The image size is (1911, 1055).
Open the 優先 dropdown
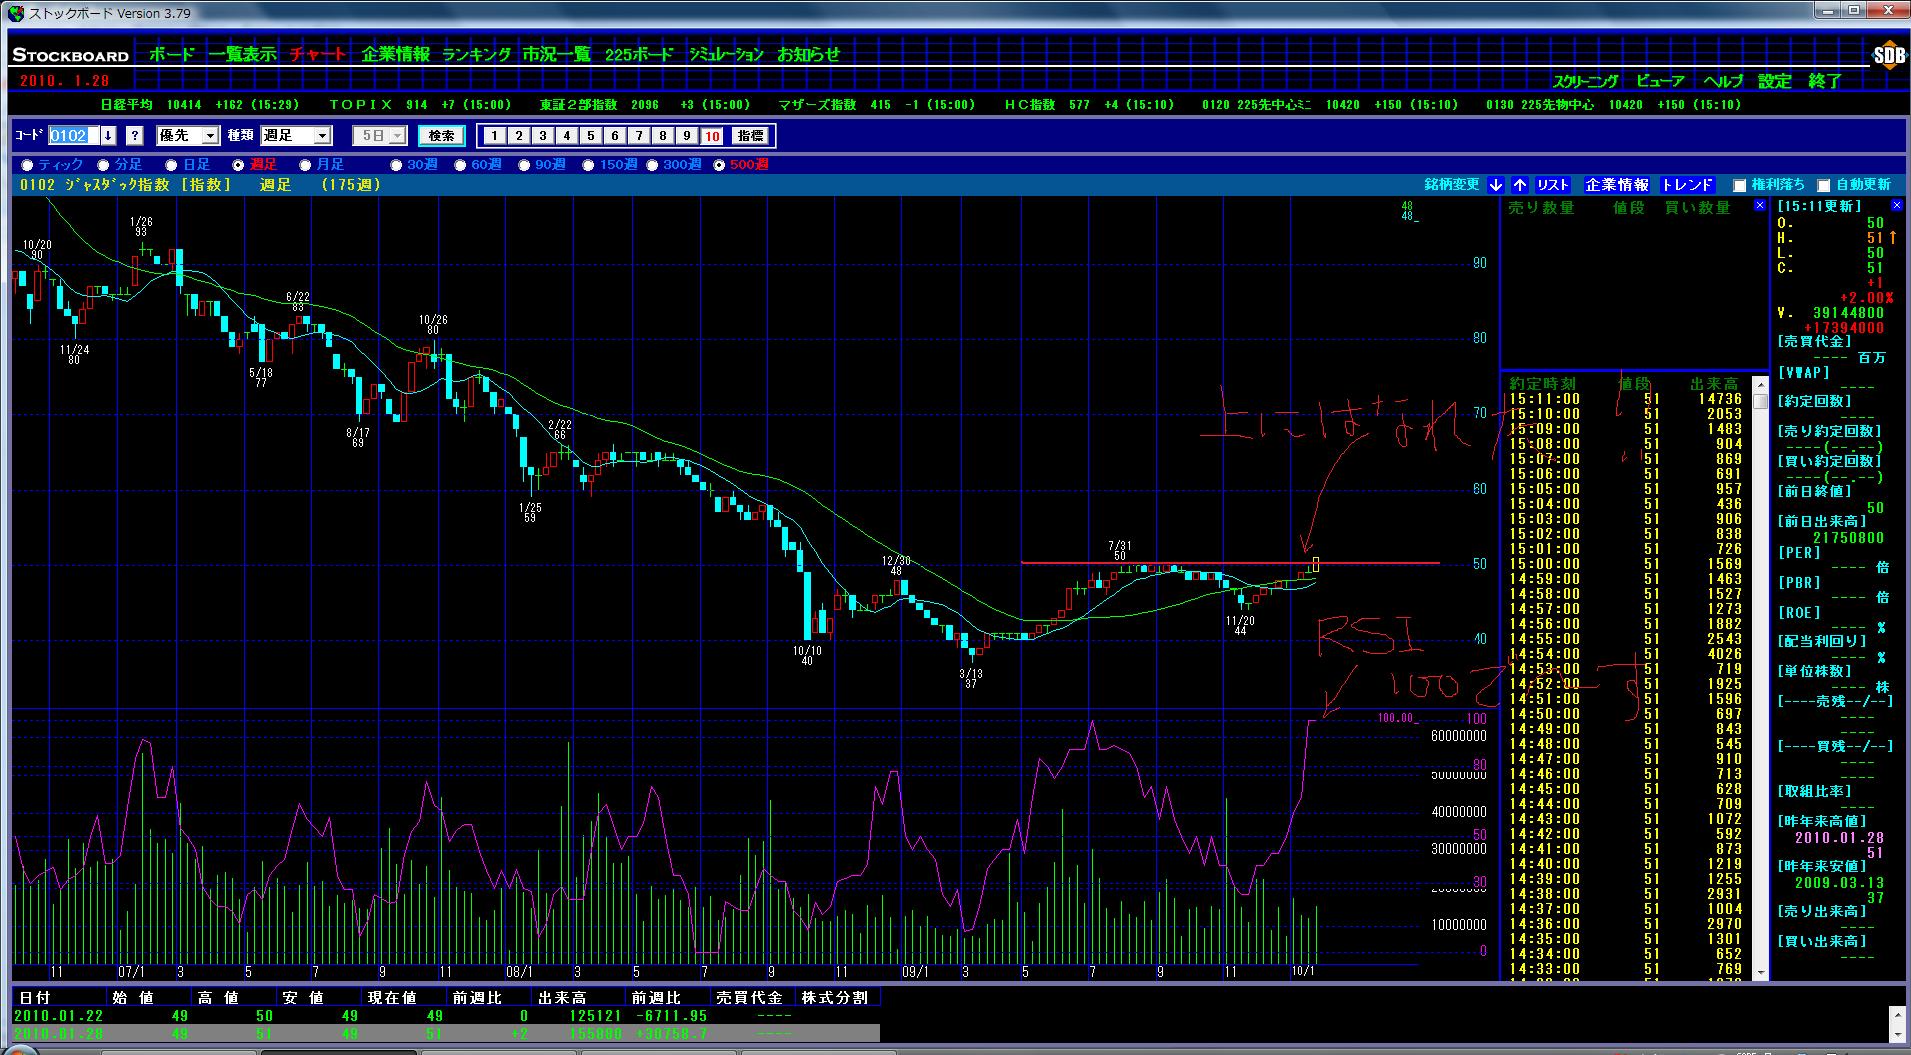[x=188, y=136]
